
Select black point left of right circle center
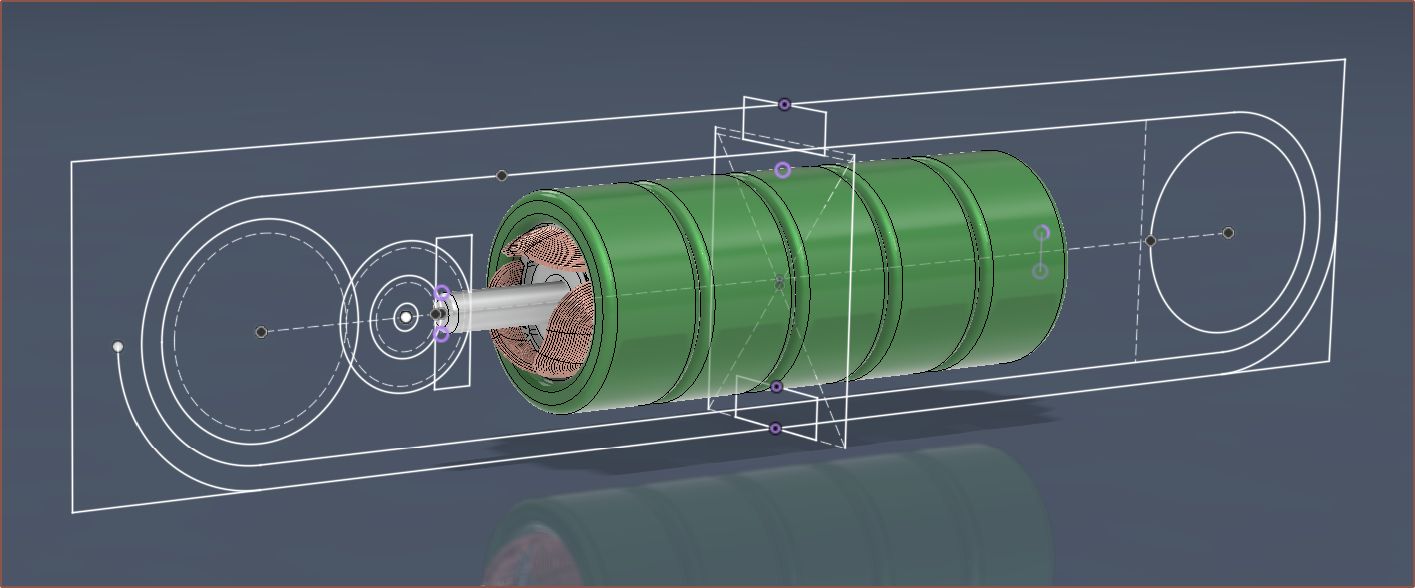(1150, 241)
